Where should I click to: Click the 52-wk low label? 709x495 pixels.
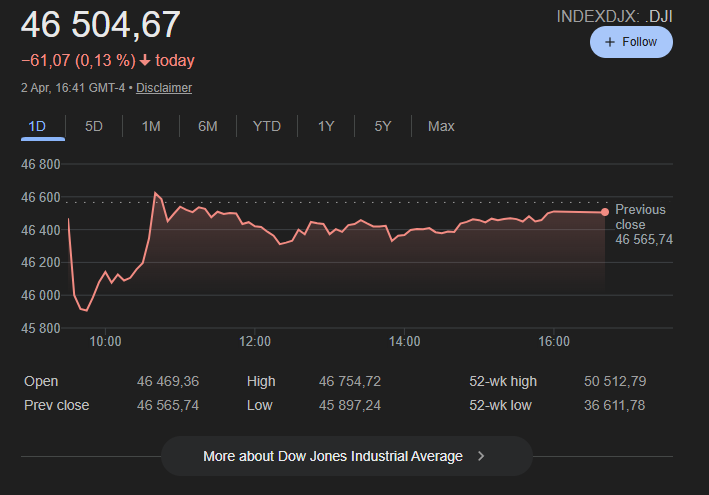coord(500,405)
